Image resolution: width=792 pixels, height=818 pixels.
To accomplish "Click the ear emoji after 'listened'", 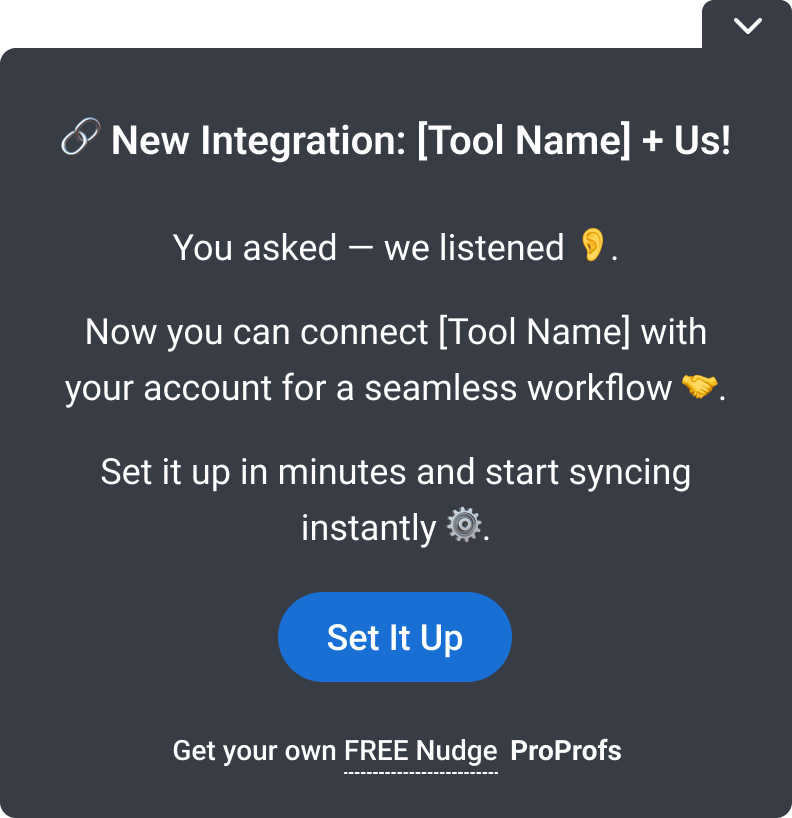I will [x=592, y=246].
